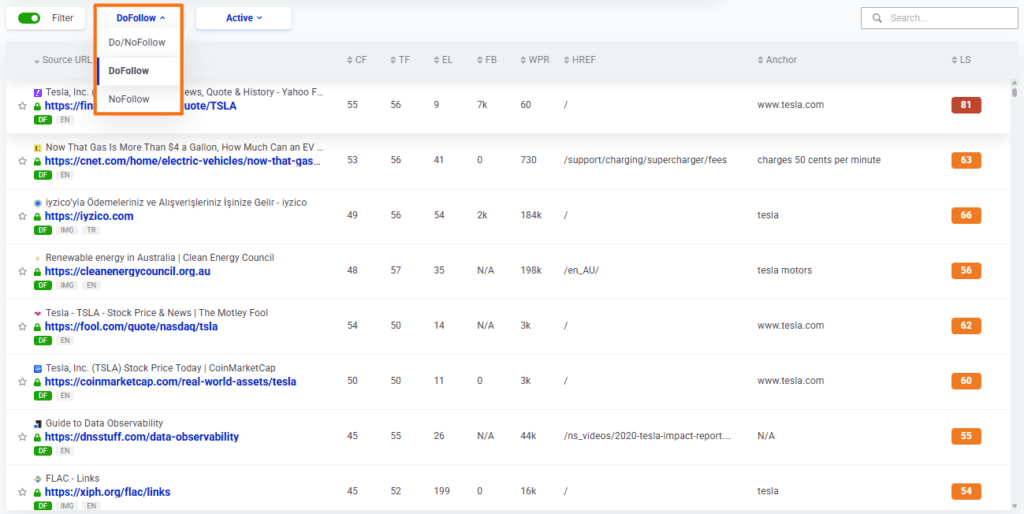Star the dnsstuff.com row

click(x=22, y=437)
